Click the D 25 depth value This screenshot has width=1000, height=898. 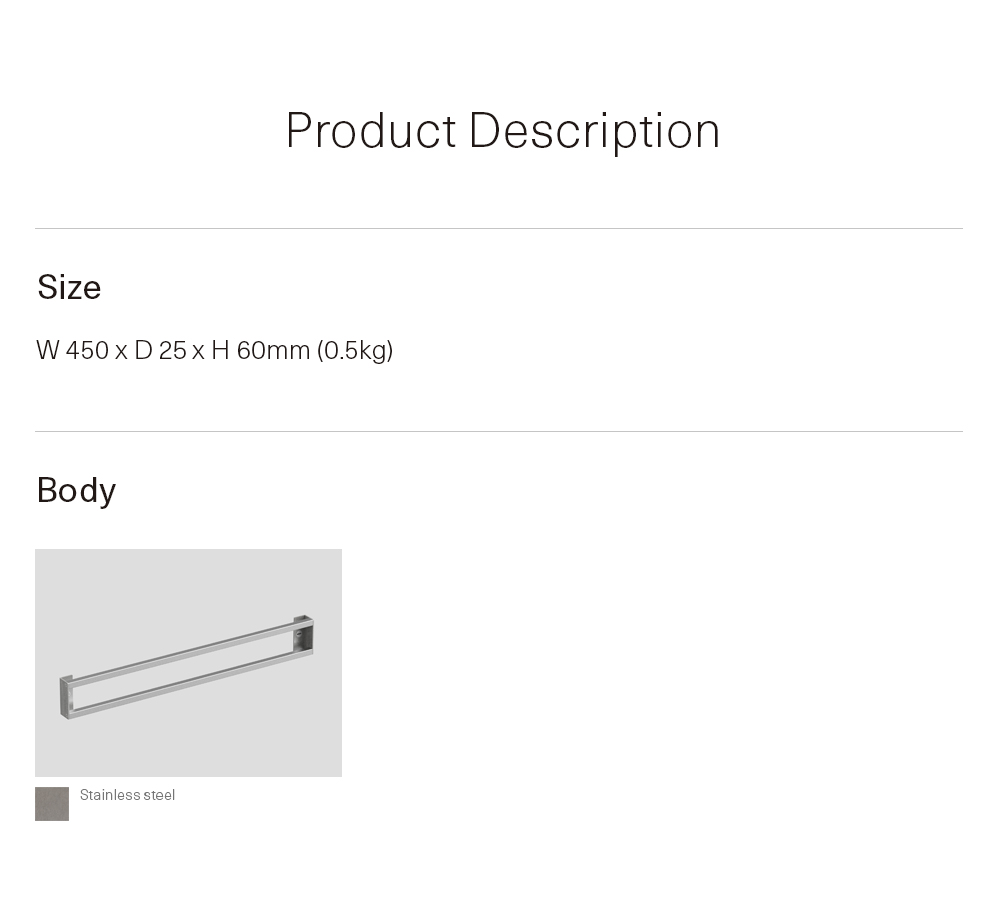160,350
